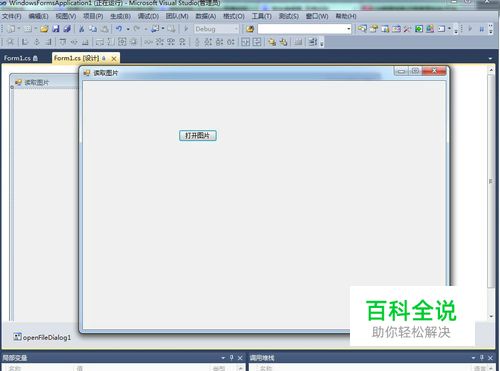Screen dimensions: 500x371
Task: Click the Start Debugging play icon
Action: (186, 29)
